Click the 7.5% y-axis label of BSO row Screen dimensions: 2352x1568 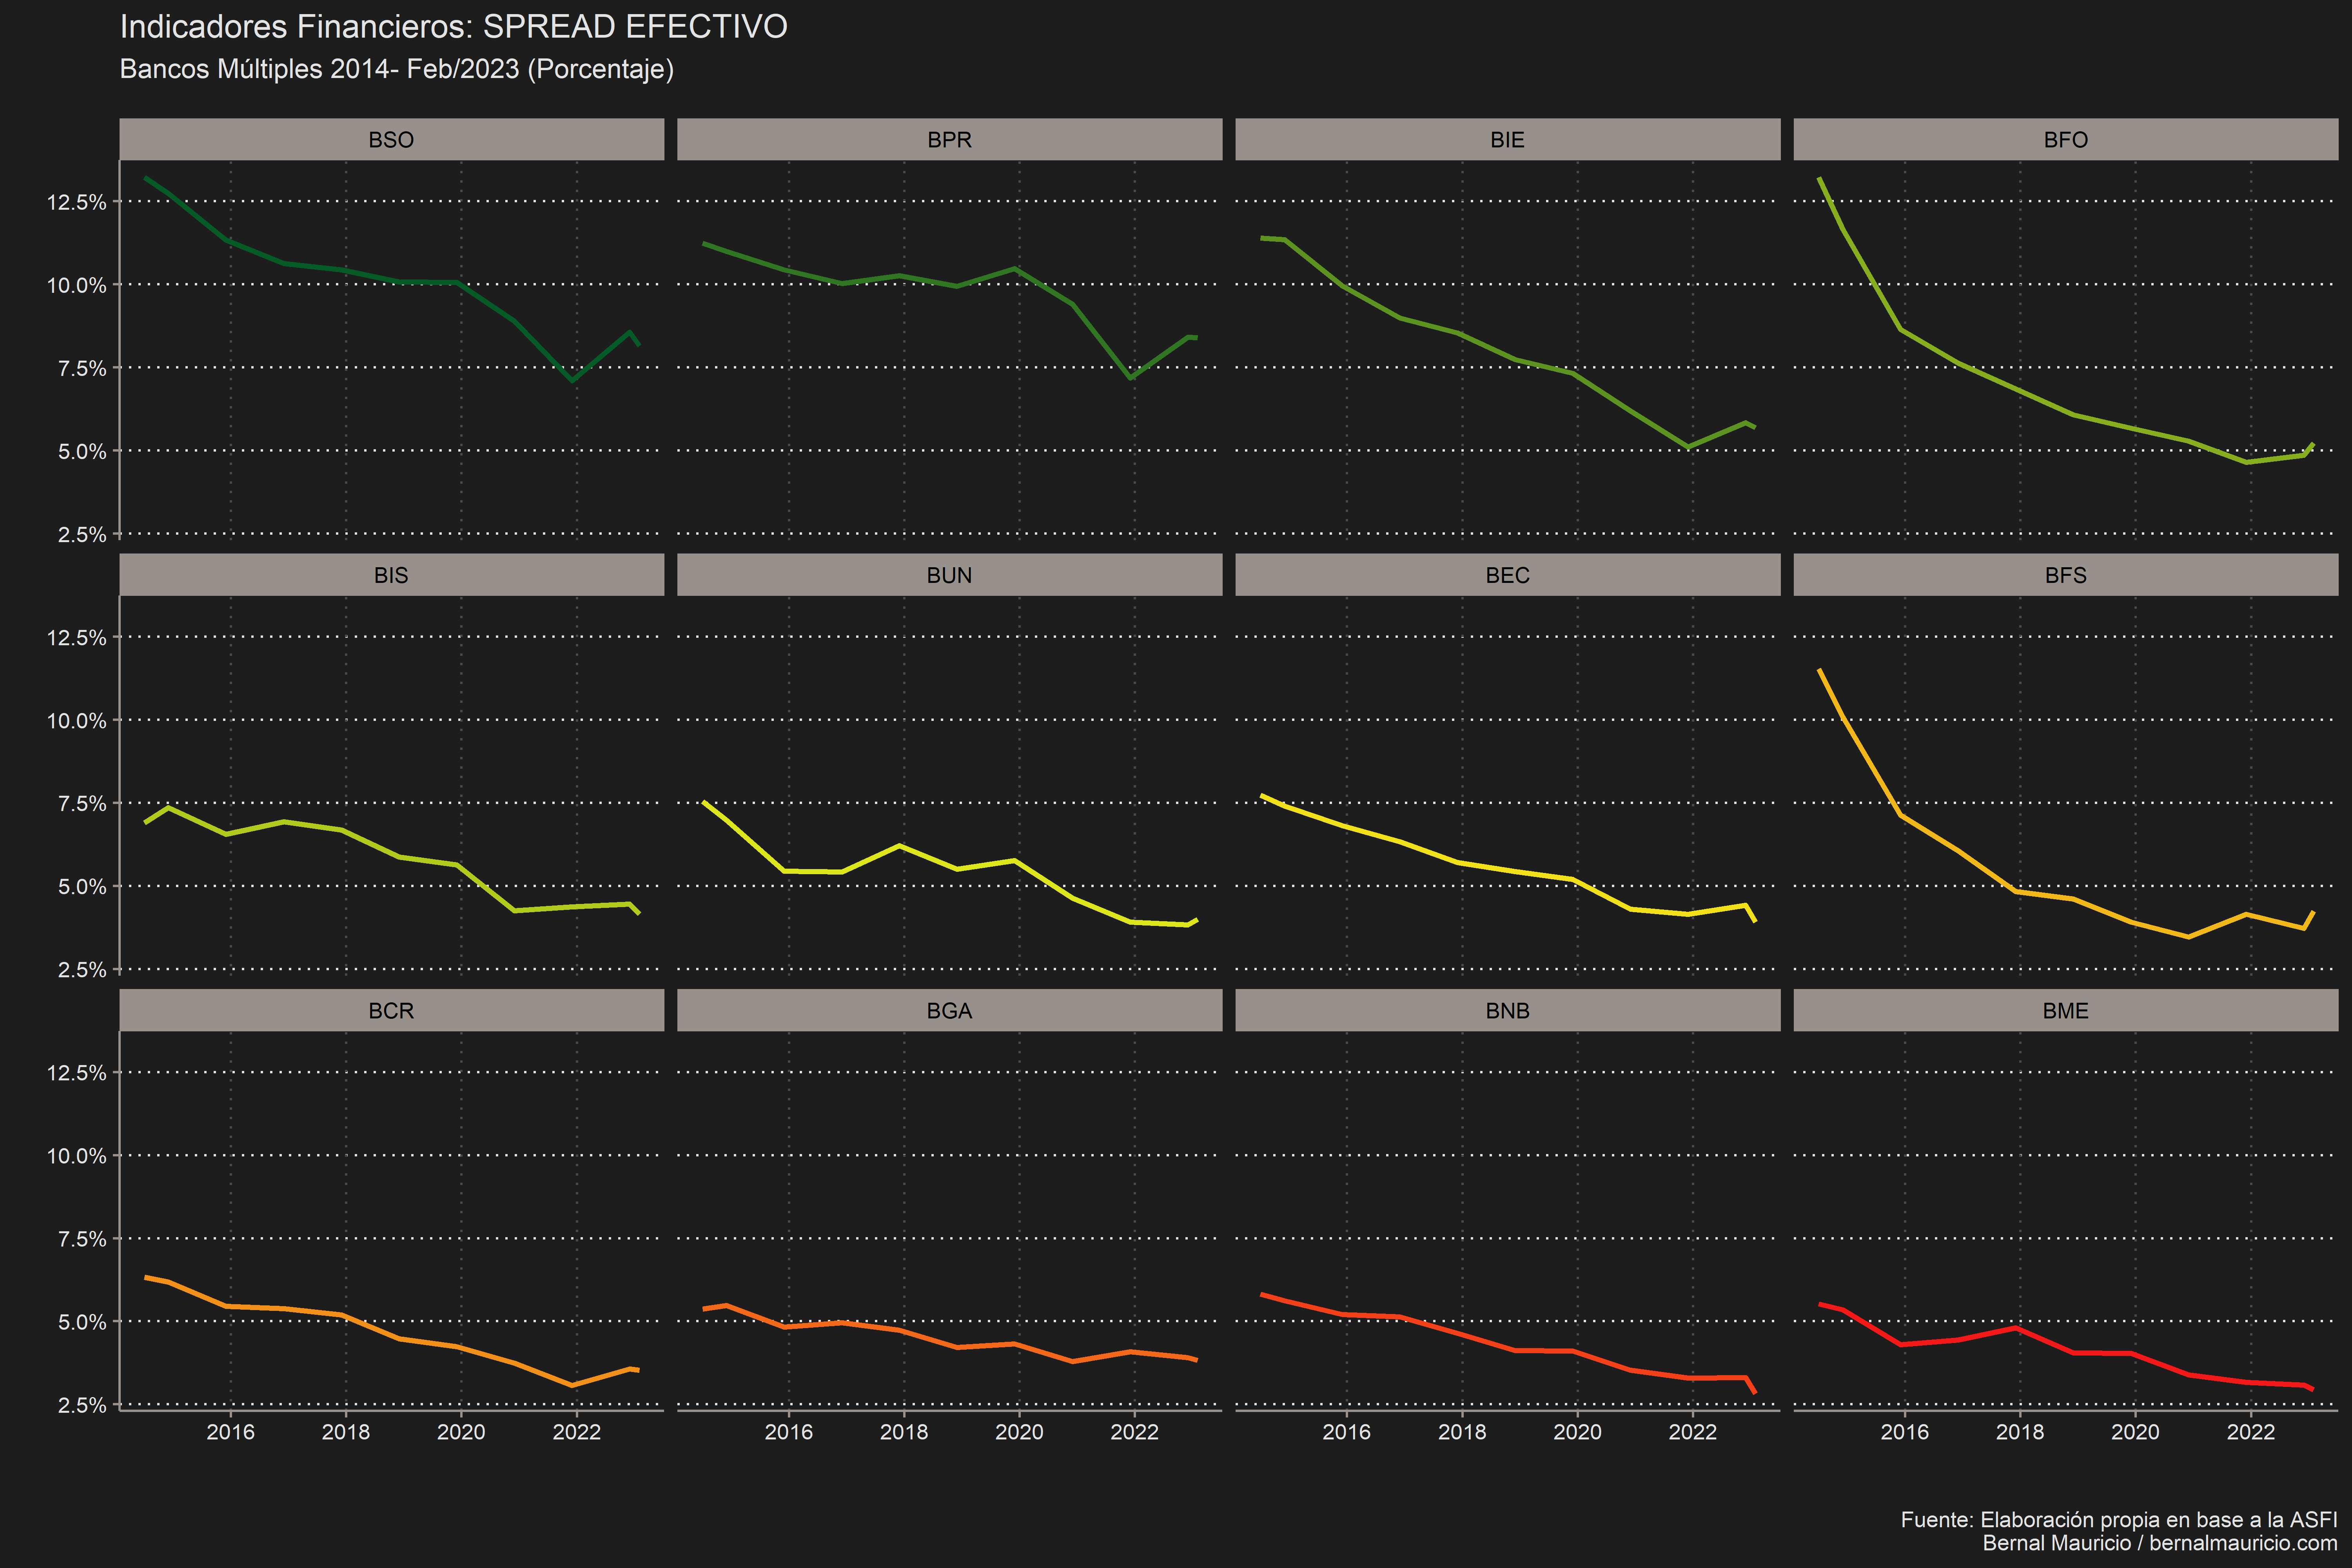tap(82, 368)
